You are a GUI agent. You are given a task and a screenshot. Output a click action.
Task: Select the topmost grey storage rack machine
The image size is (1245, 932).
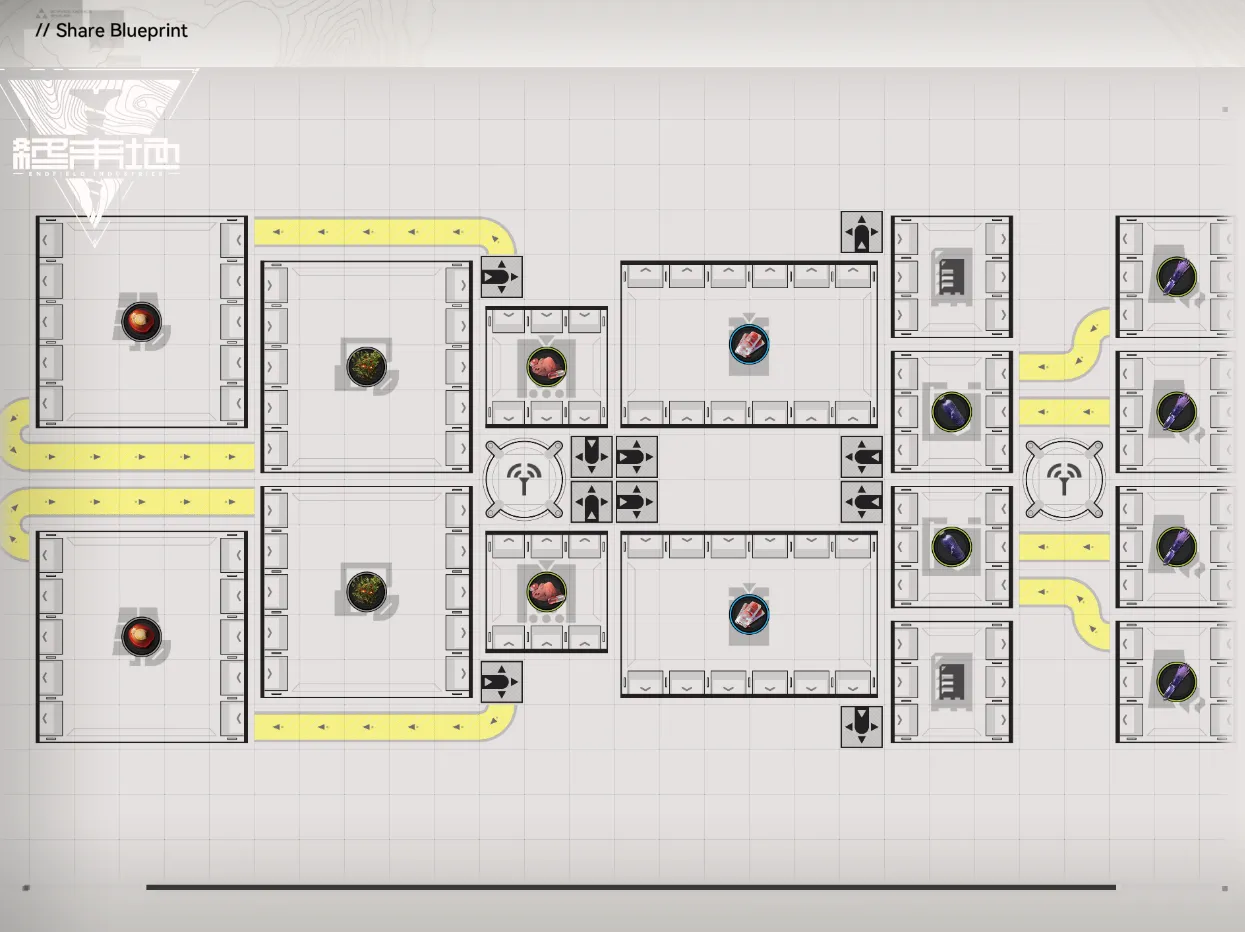click(x=951, y=276)
